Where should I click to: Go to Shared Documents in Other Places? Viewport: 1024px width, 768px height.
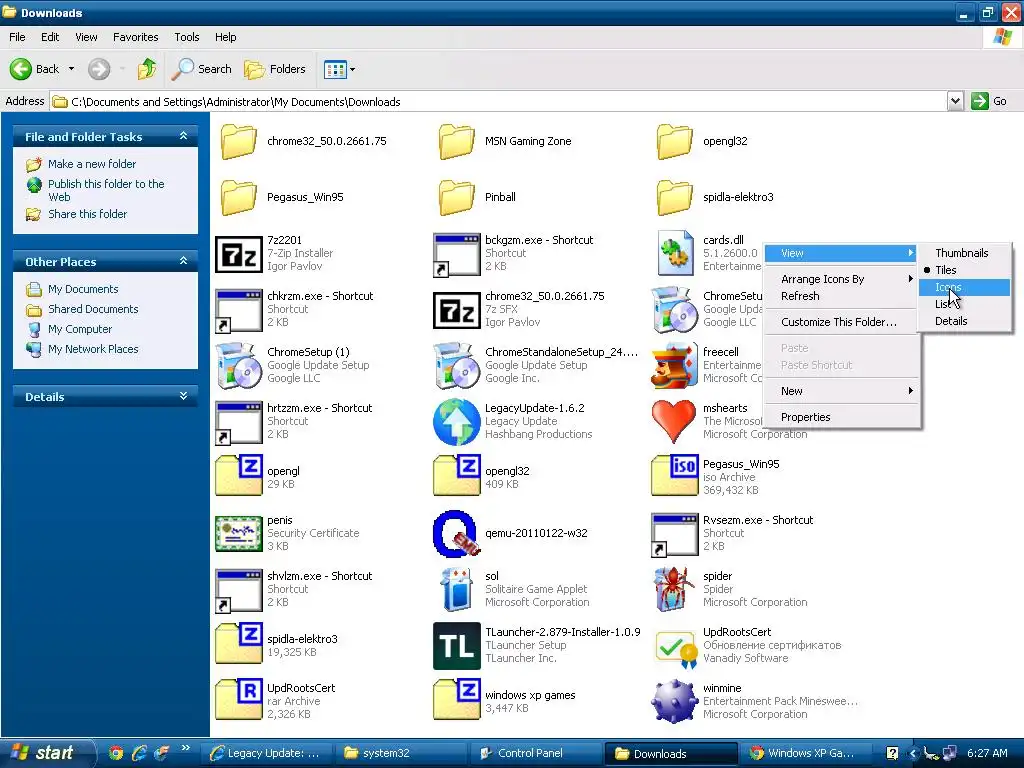click(93, 309)
